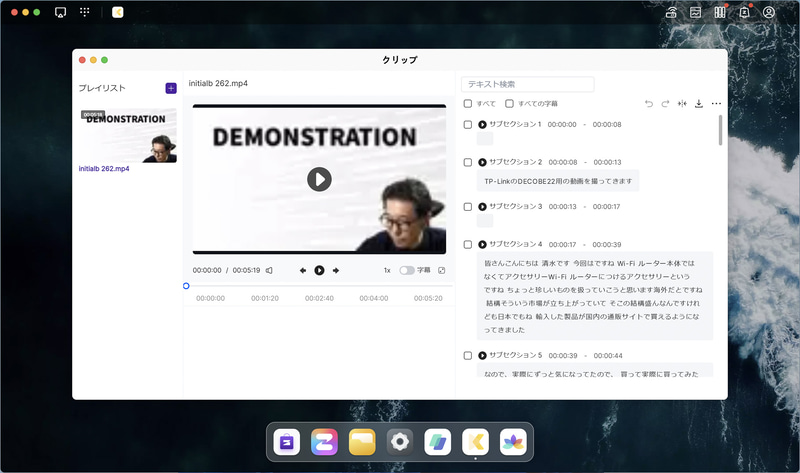Click the columns icon with the red dot

tap(720, 12)
